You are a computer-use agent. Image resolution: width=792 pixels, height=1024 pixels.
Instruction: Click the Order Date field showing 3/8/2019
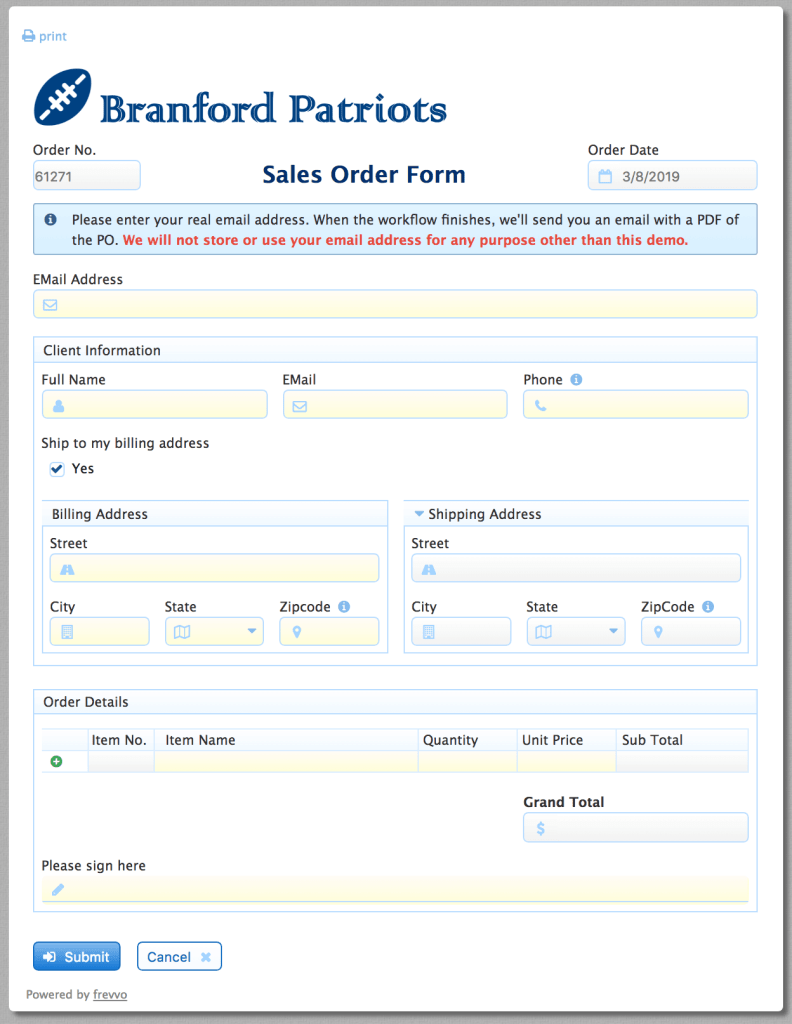click(x=673, y=176)
